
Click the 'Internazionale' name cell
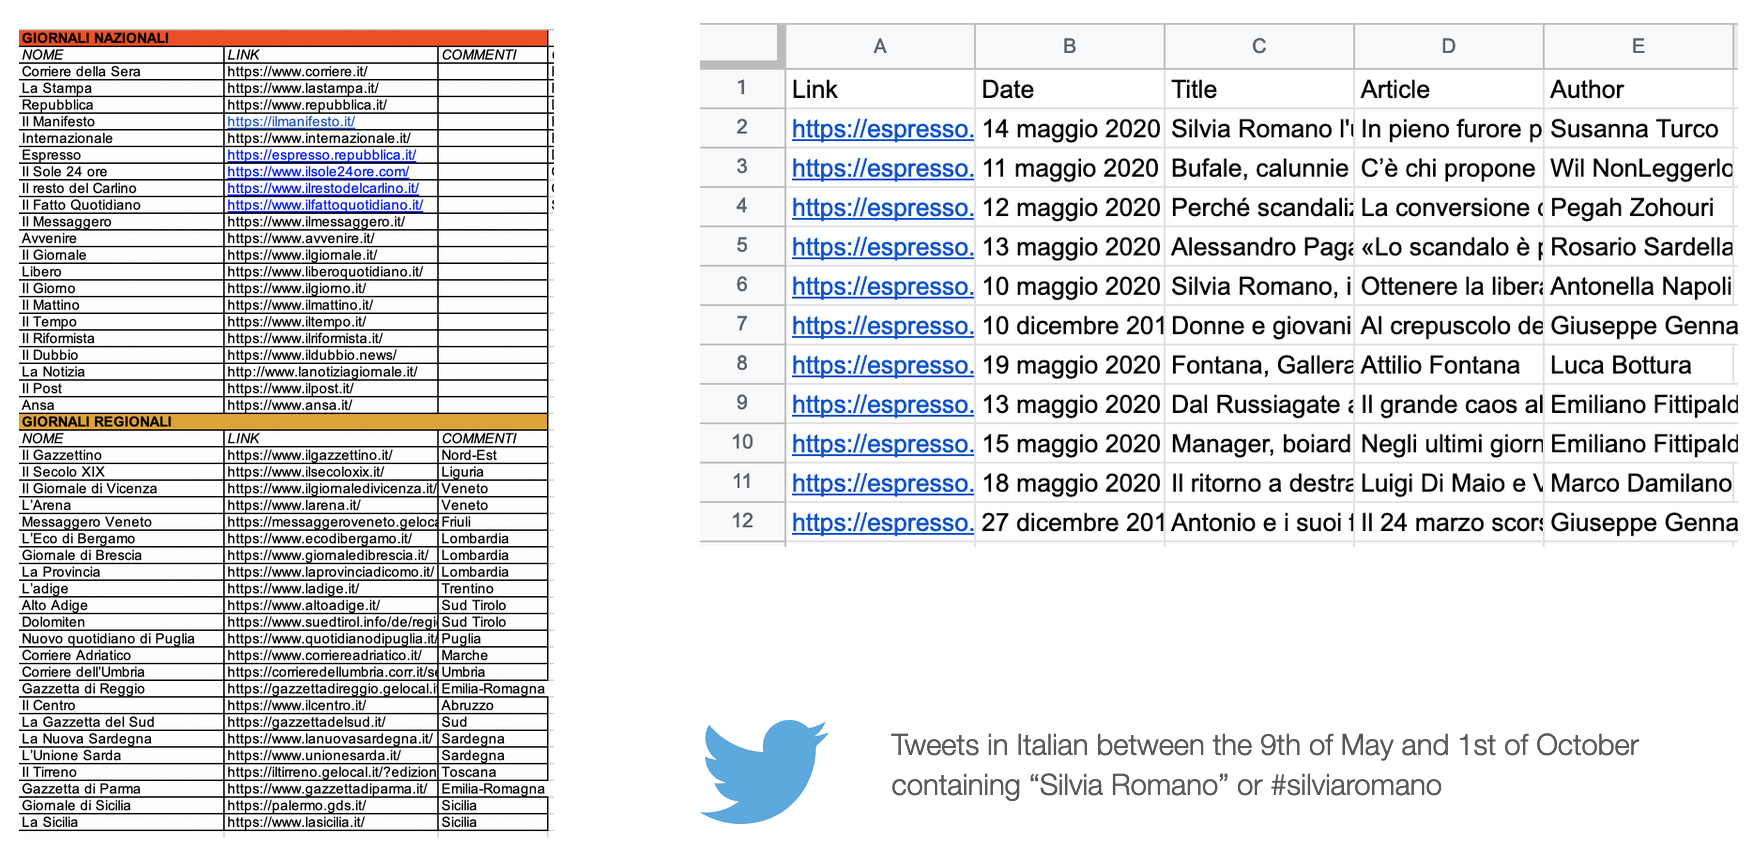click(122, 138)
